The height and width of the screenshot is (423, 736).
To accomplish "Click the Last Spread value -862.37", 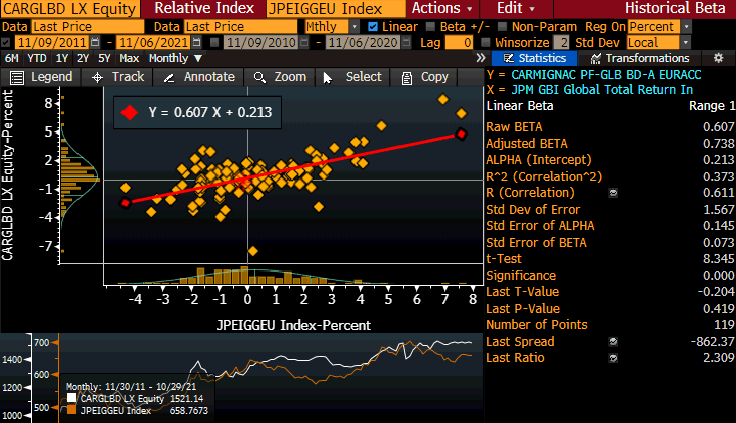I will [x=713, y=342].
